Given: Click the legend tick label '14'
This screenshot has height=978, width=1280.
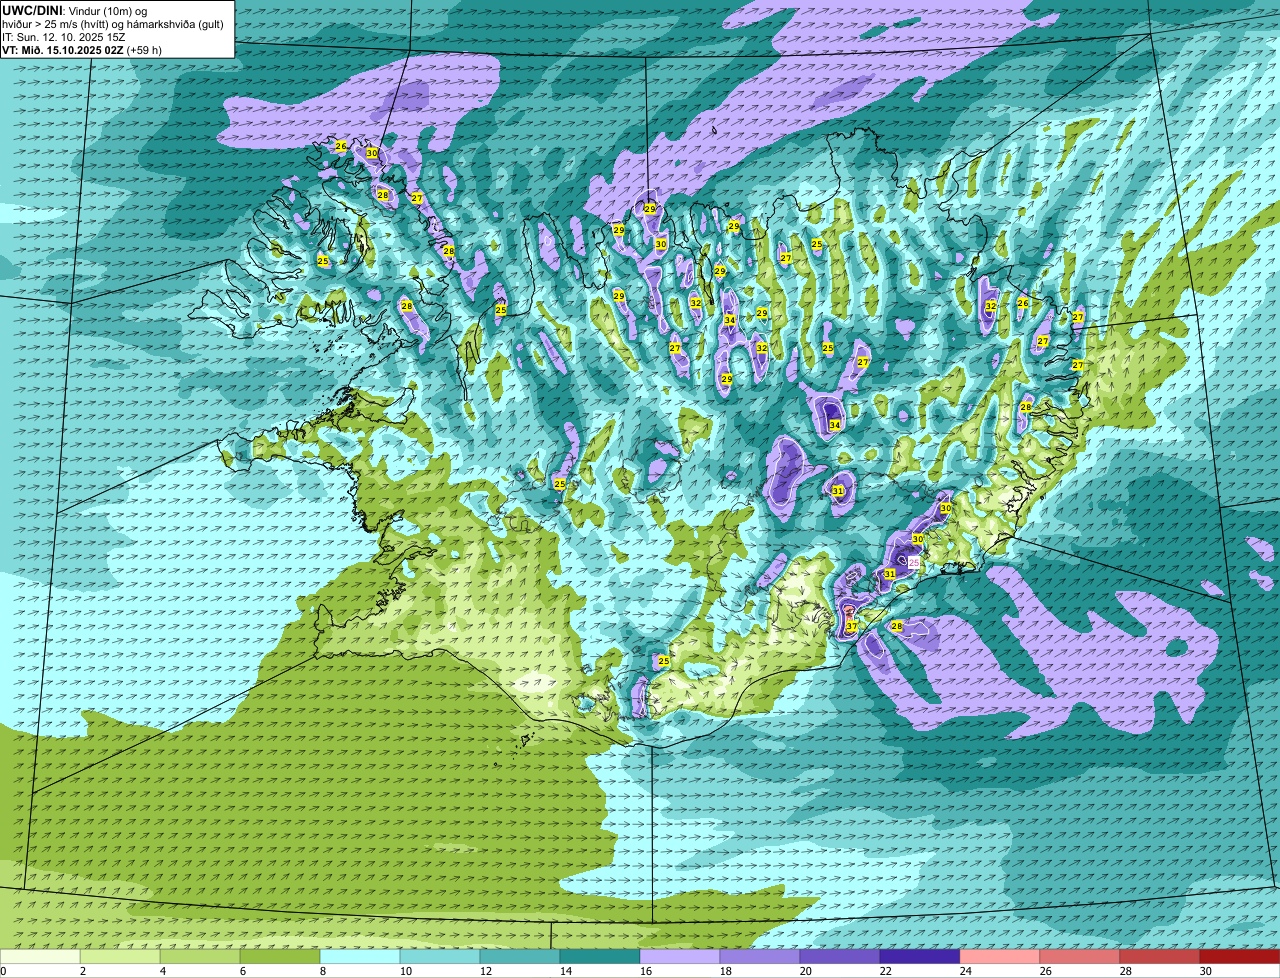Looking at the screenshot, I should pos(564,971).
